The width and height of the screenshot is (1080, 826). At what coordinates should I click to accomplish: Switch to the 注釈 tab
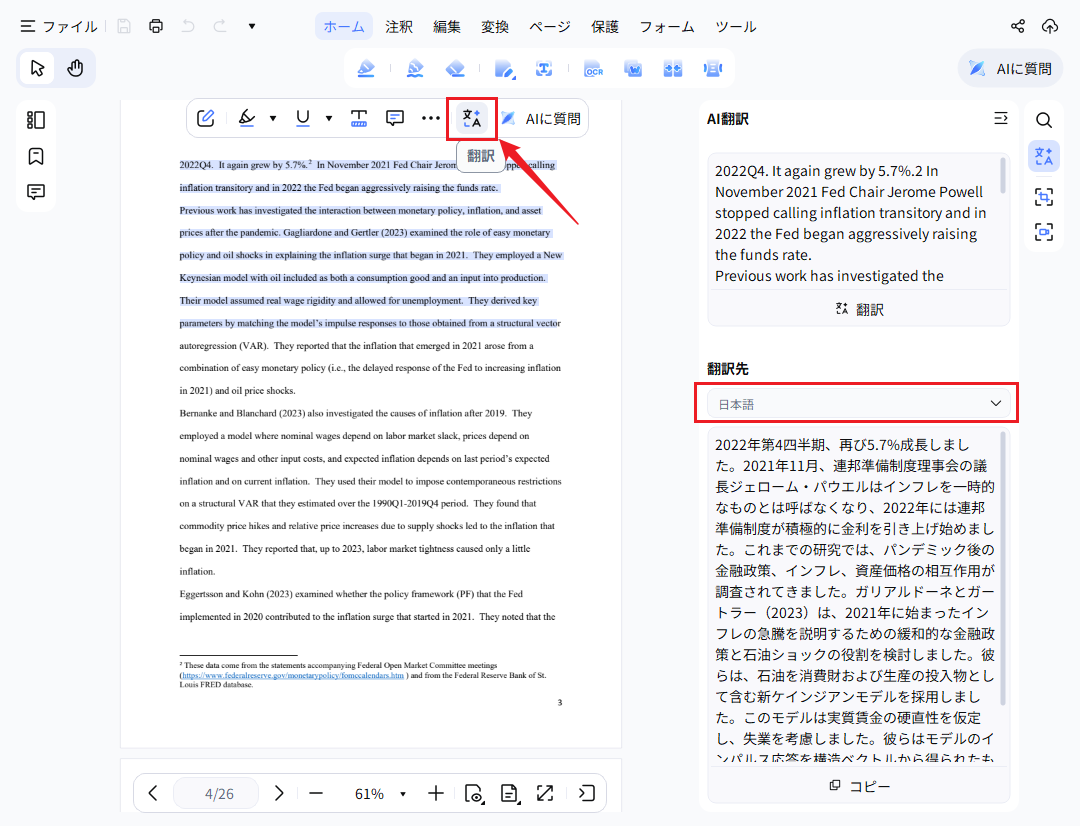[x=399, y=27]
